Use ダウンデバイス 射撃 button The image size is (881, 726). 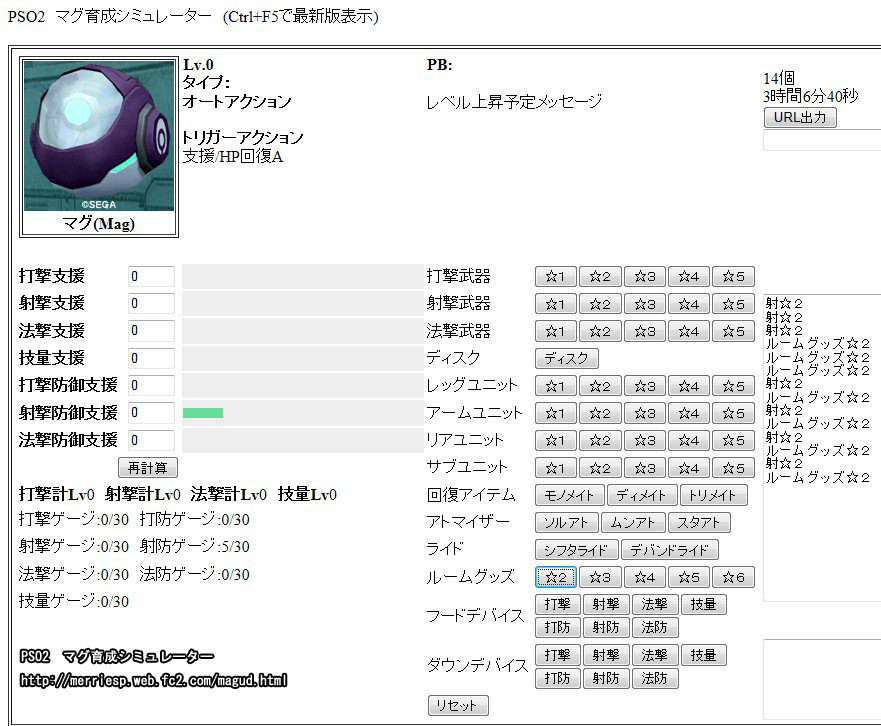606,655
